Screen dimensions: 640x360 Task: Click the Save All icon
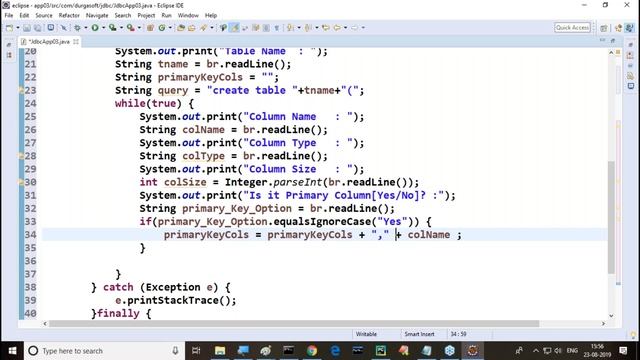tap(37, 28)
